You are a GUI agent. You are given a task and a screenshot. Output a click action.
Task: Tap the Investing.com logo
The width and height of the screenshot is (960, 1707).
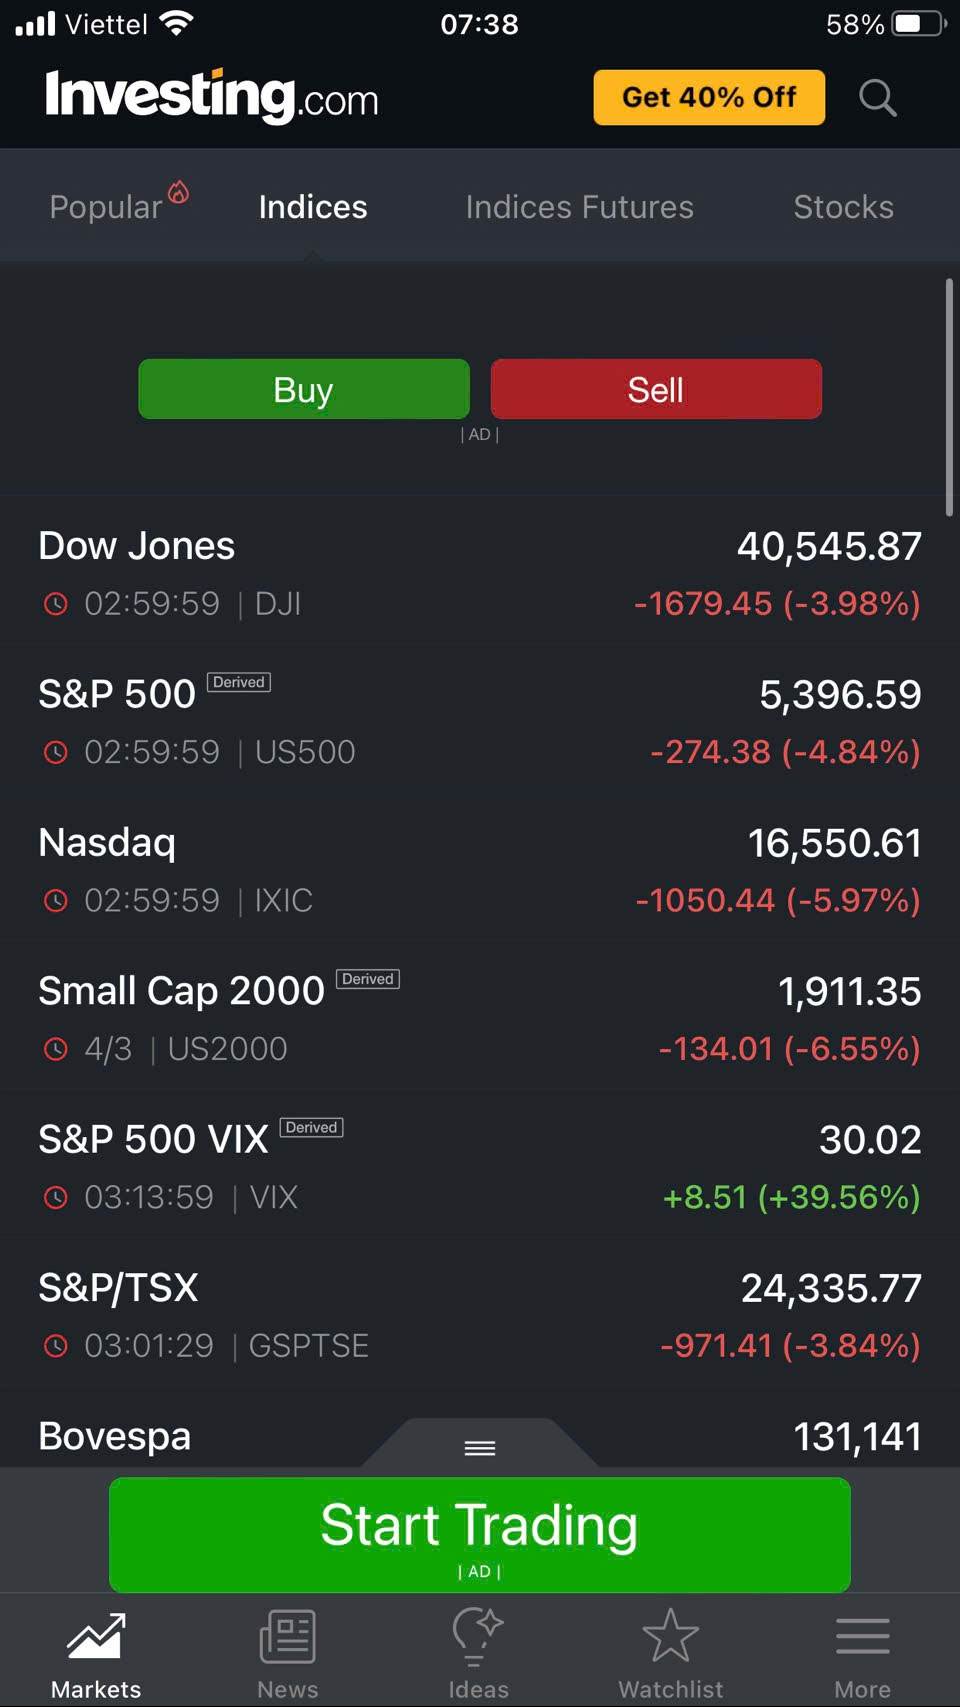[x=212, y=97]
